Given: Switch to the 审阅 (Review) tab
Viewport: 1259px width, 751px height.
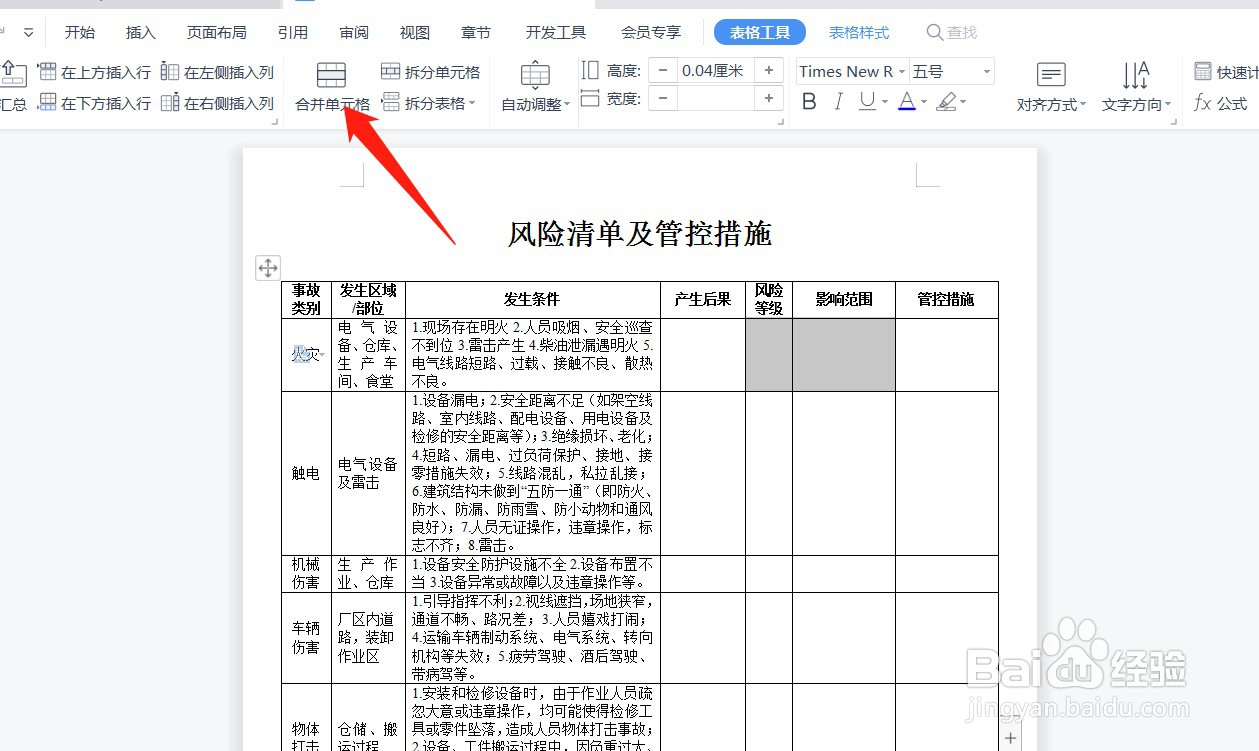Looking at the screenshot, I should coord(354,32).
